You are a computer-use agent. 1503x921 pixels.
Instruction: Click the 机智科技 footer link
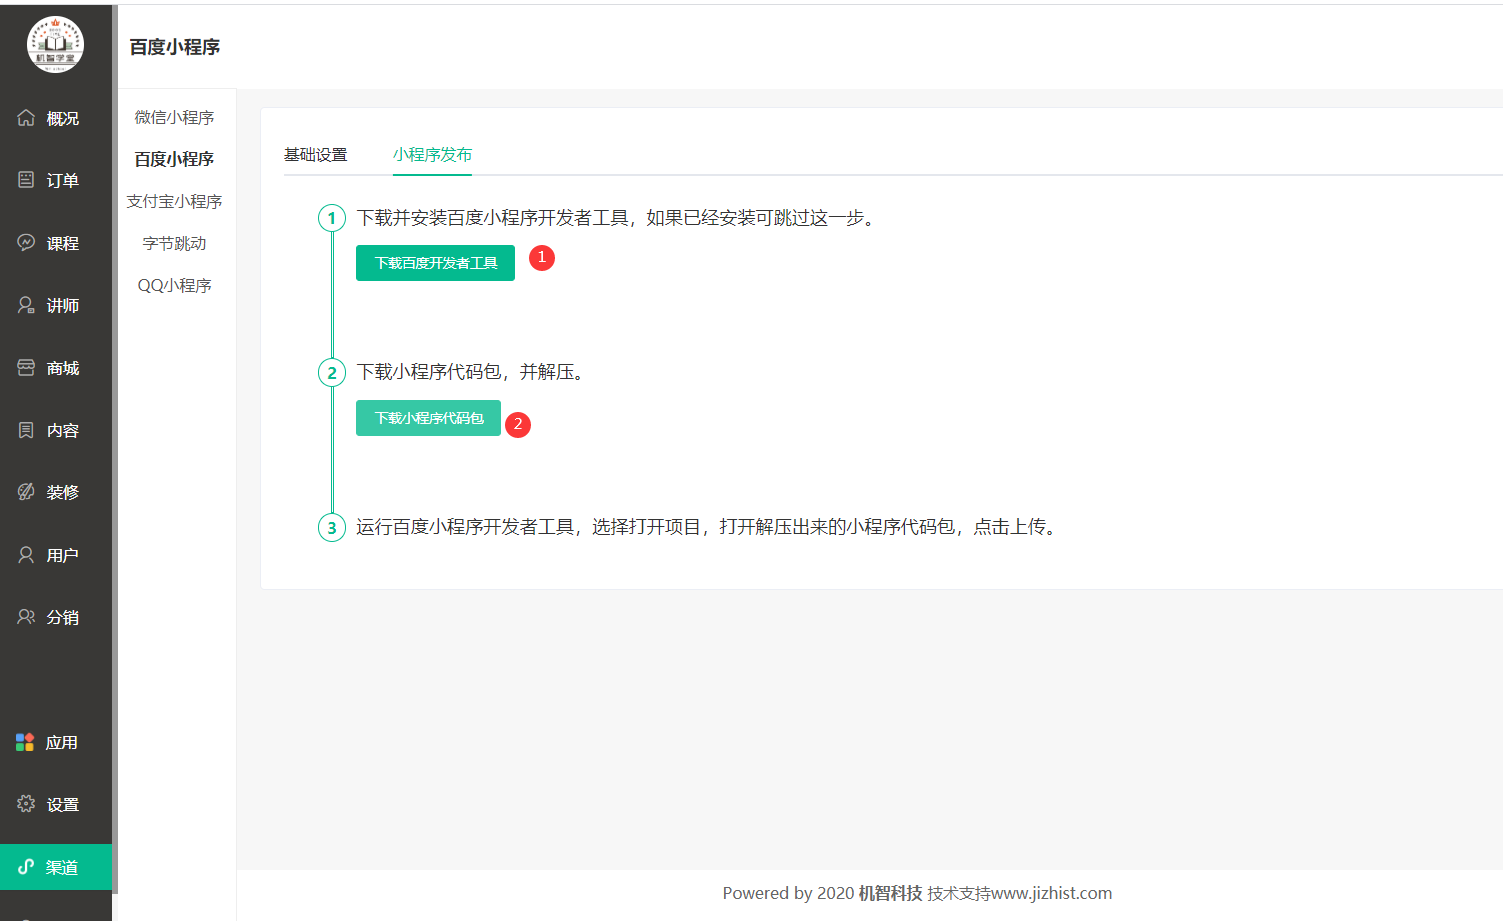tap(890, 893)
